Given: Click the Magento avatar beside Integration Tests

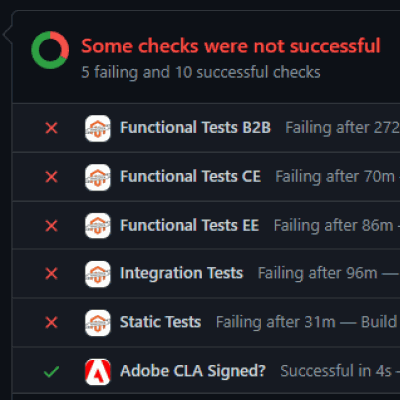Looking at the screenshot, I should pos(98,274).
